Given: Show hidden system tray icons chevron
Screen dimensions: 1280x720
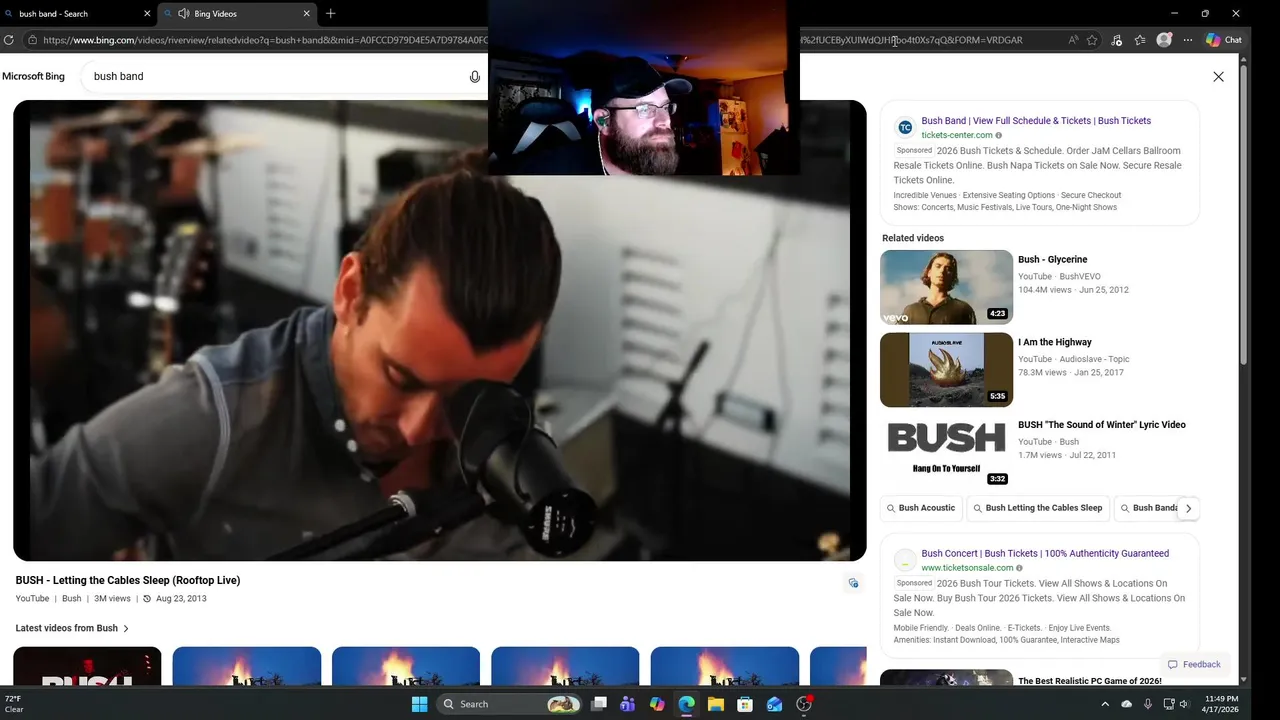Looking at the screenshot, I should point(1105,704).
